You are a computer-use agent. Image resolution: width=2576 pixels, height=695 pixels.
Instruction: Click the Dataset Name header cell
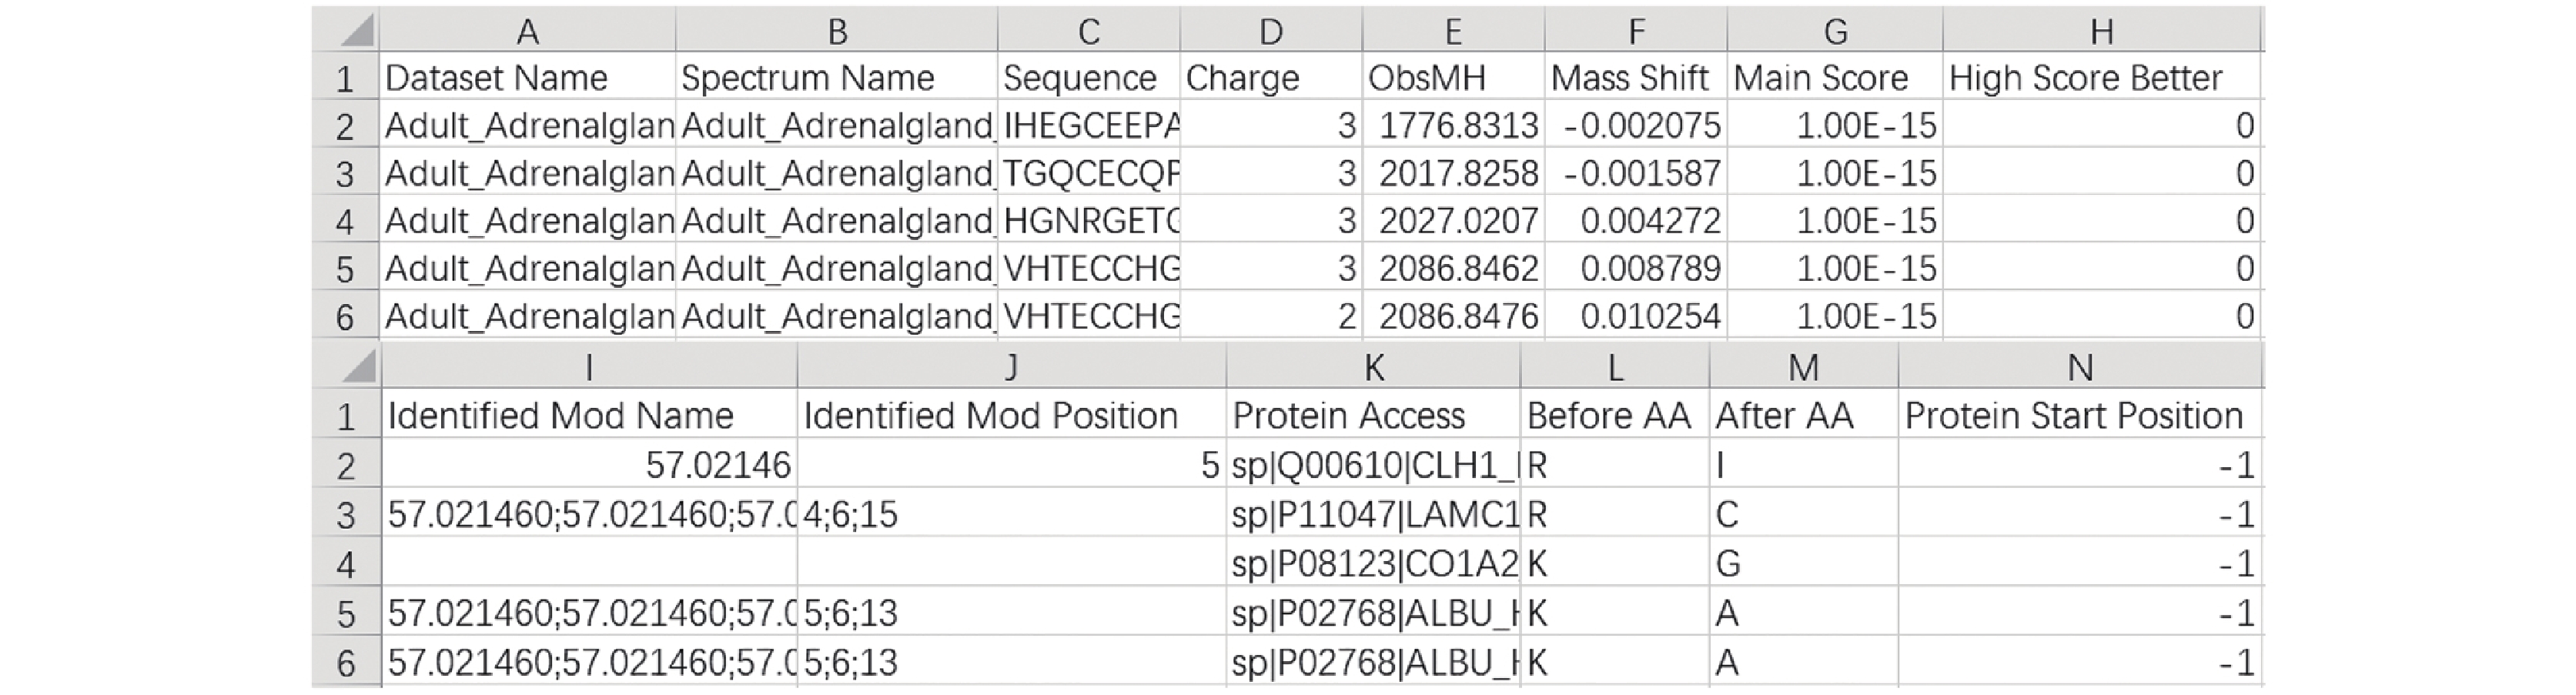pos(528,77)
